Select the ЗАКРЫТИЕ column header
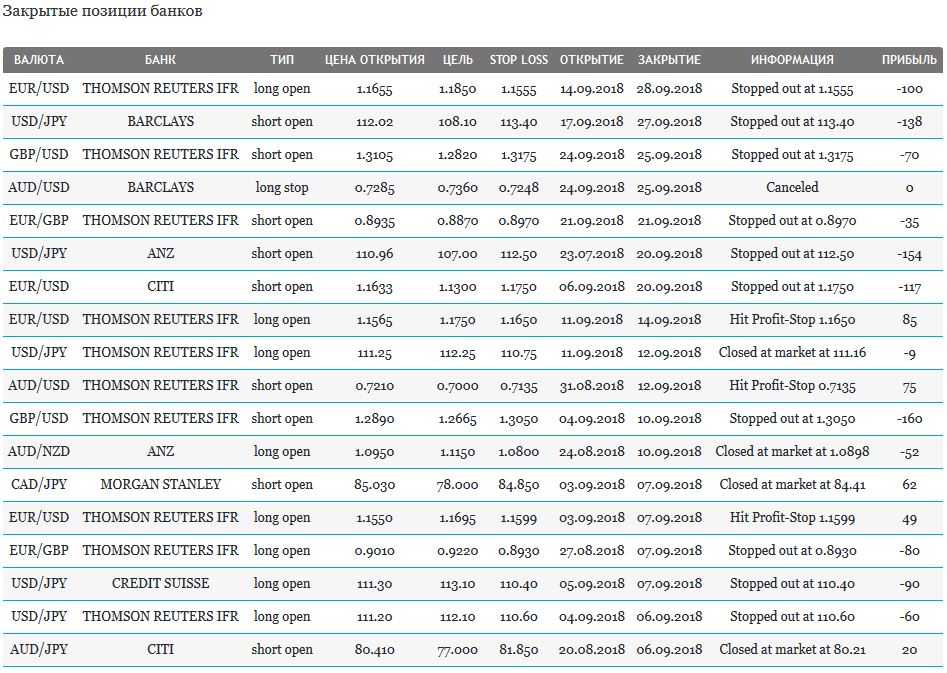The width and height of the screenshot is (947, 673). pyautogui.click(x=669, y=60)
